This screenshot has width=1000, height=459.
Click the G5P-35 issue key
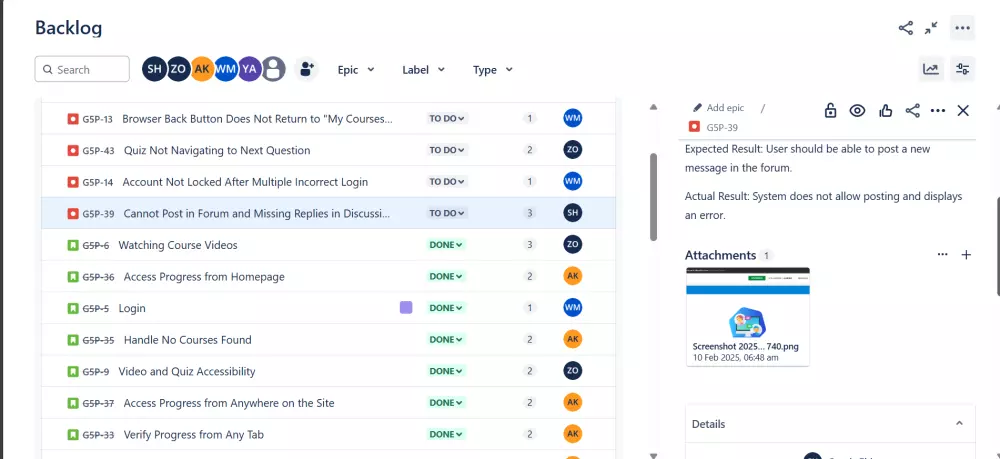tap(98, 340)
